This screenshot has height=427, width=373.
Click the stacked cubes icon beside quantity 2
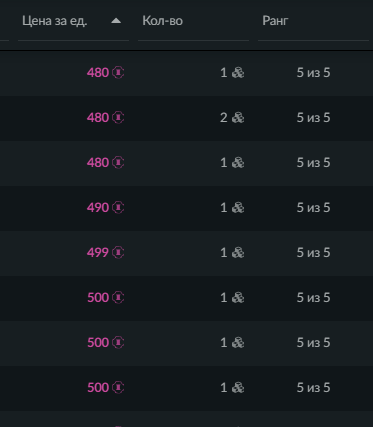click(238, 118)
